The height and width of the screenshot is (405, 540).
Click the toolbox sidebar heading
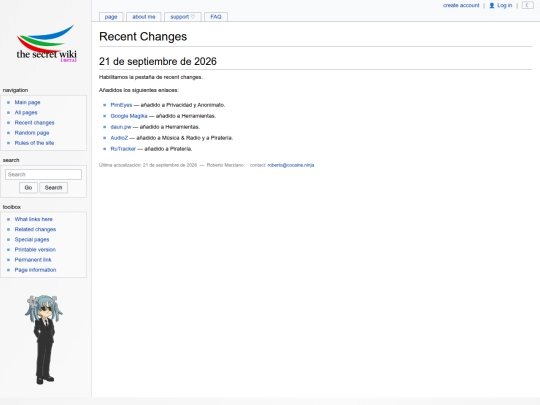click(x=12, y=207)
